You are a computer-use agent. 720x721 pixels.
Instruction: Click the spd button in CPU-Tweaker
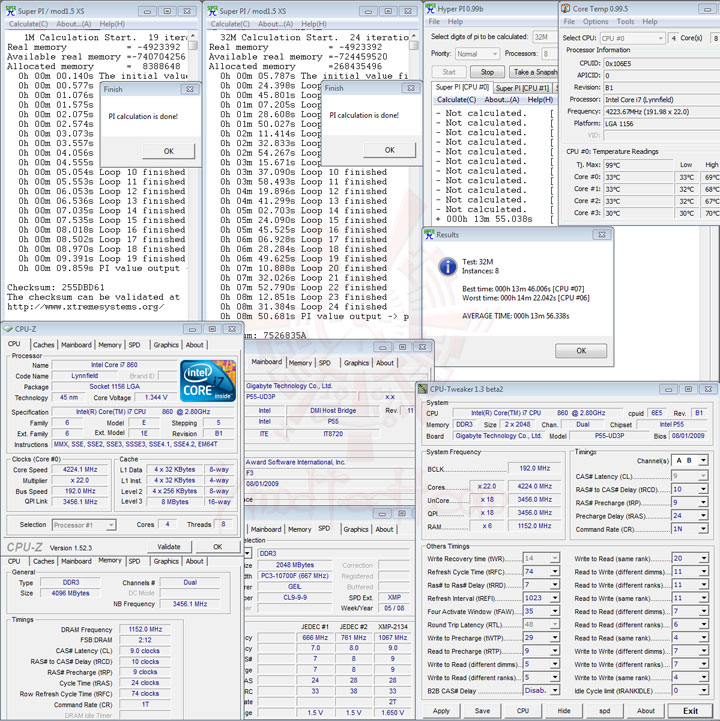pyautogui.click(x=605, y=710)
